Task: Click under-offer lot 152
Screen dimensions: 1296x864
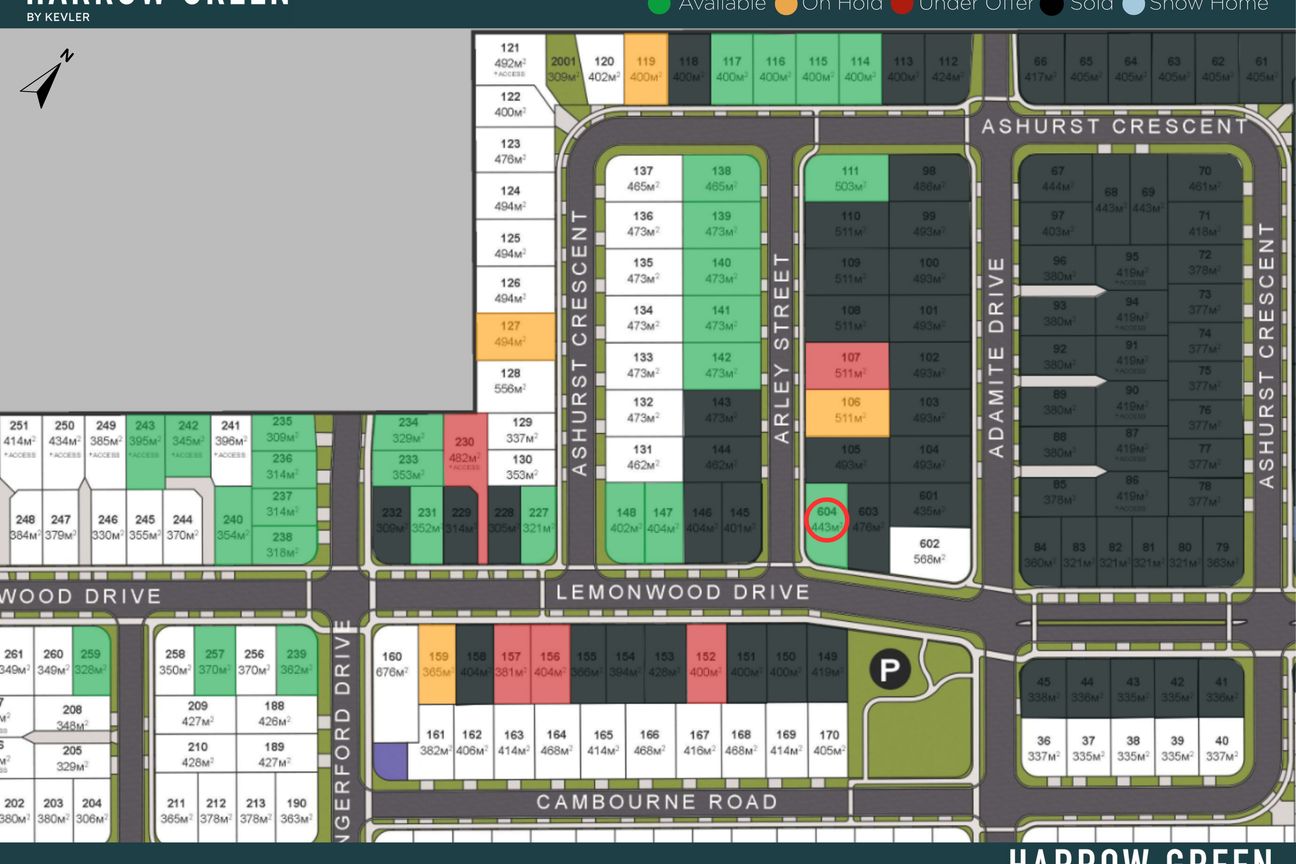Action: click(706, 664)
